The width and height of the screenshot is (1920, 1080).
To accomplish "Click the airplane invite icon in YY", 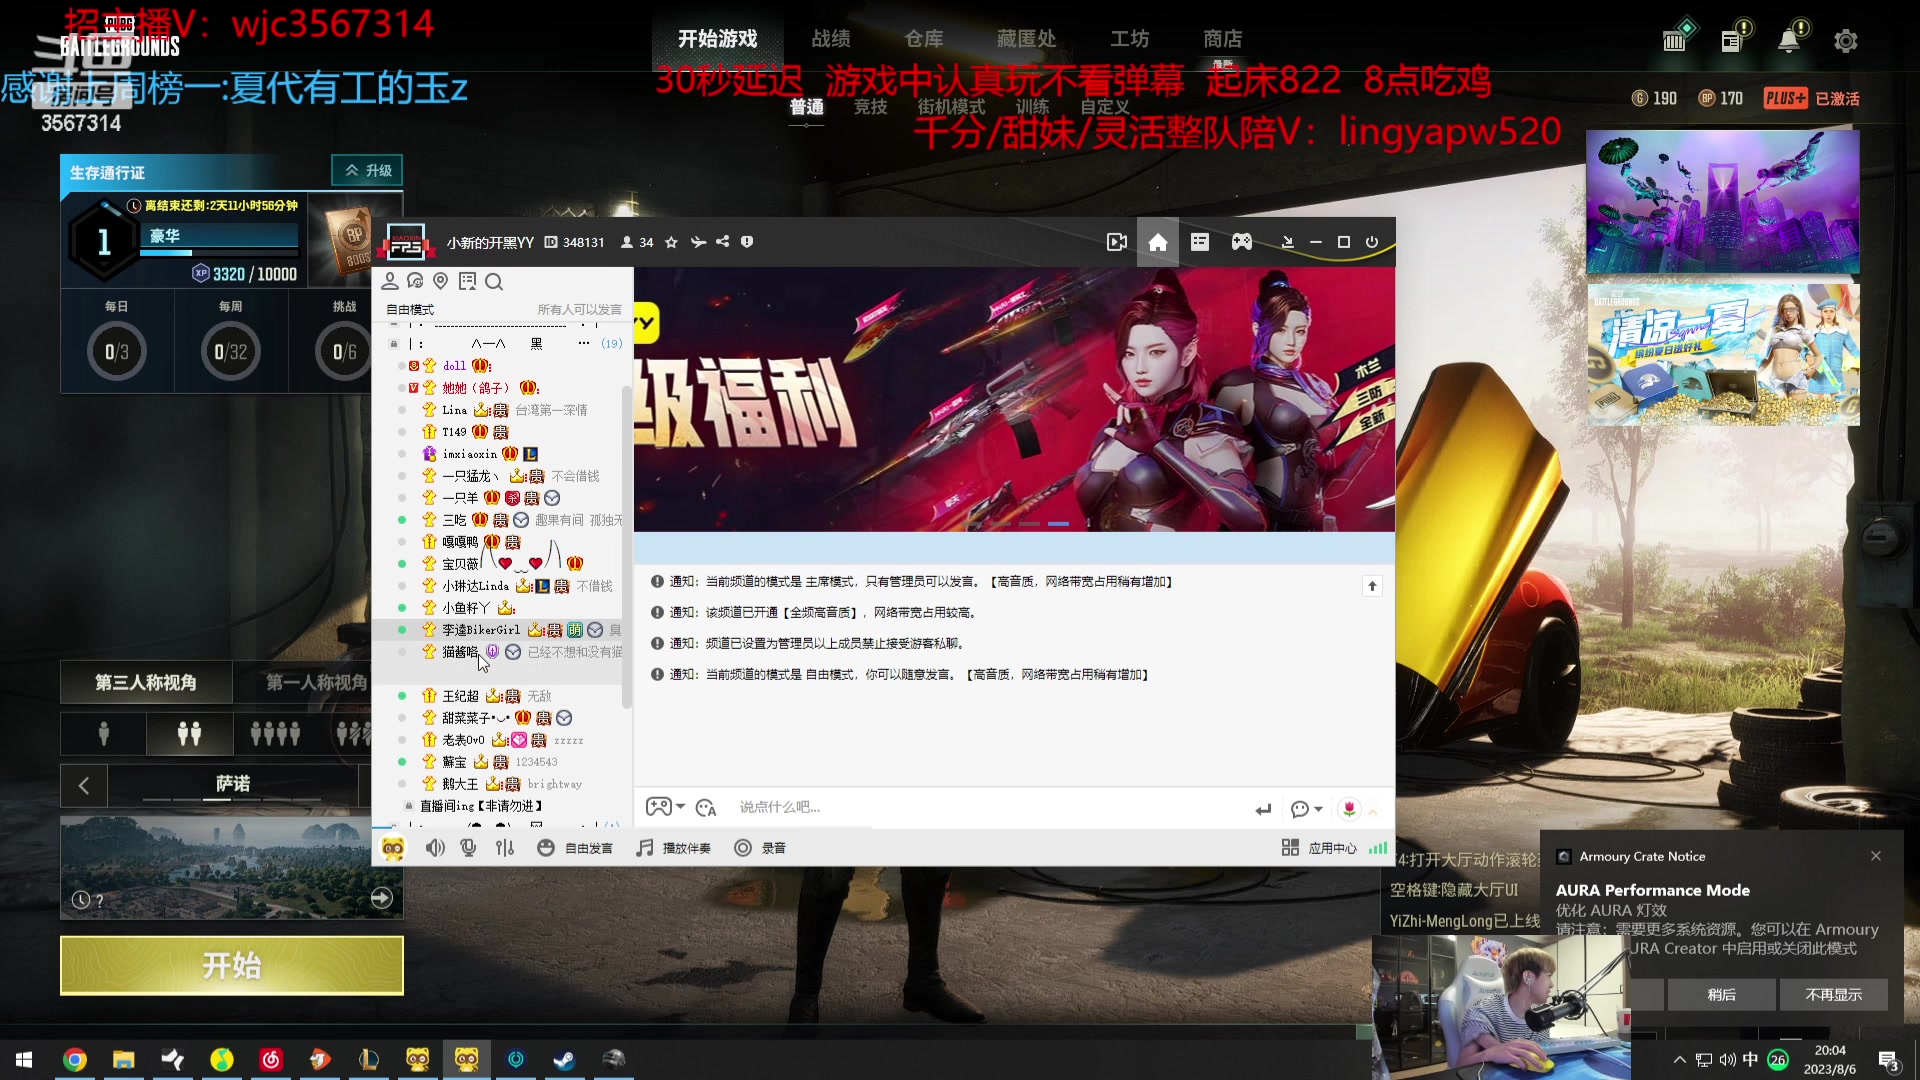I will tap(698, 242).
